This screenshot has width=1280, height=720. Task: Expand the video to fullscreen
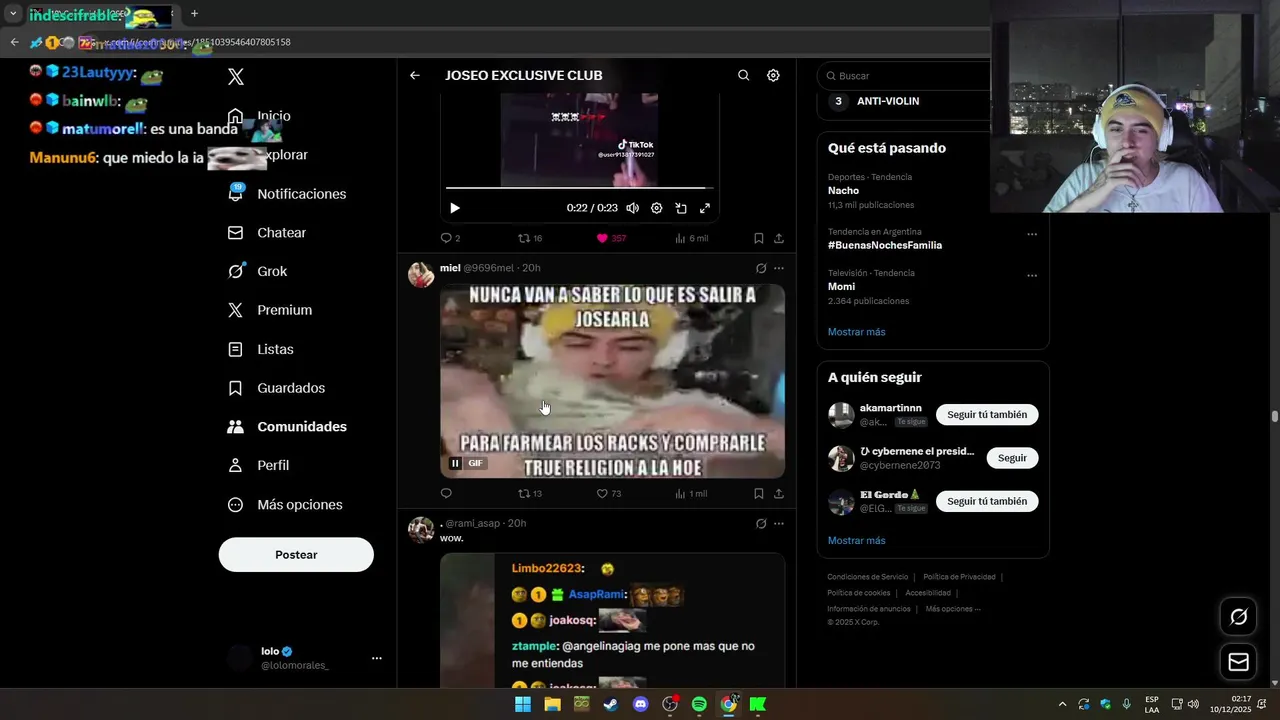point(705,208)
